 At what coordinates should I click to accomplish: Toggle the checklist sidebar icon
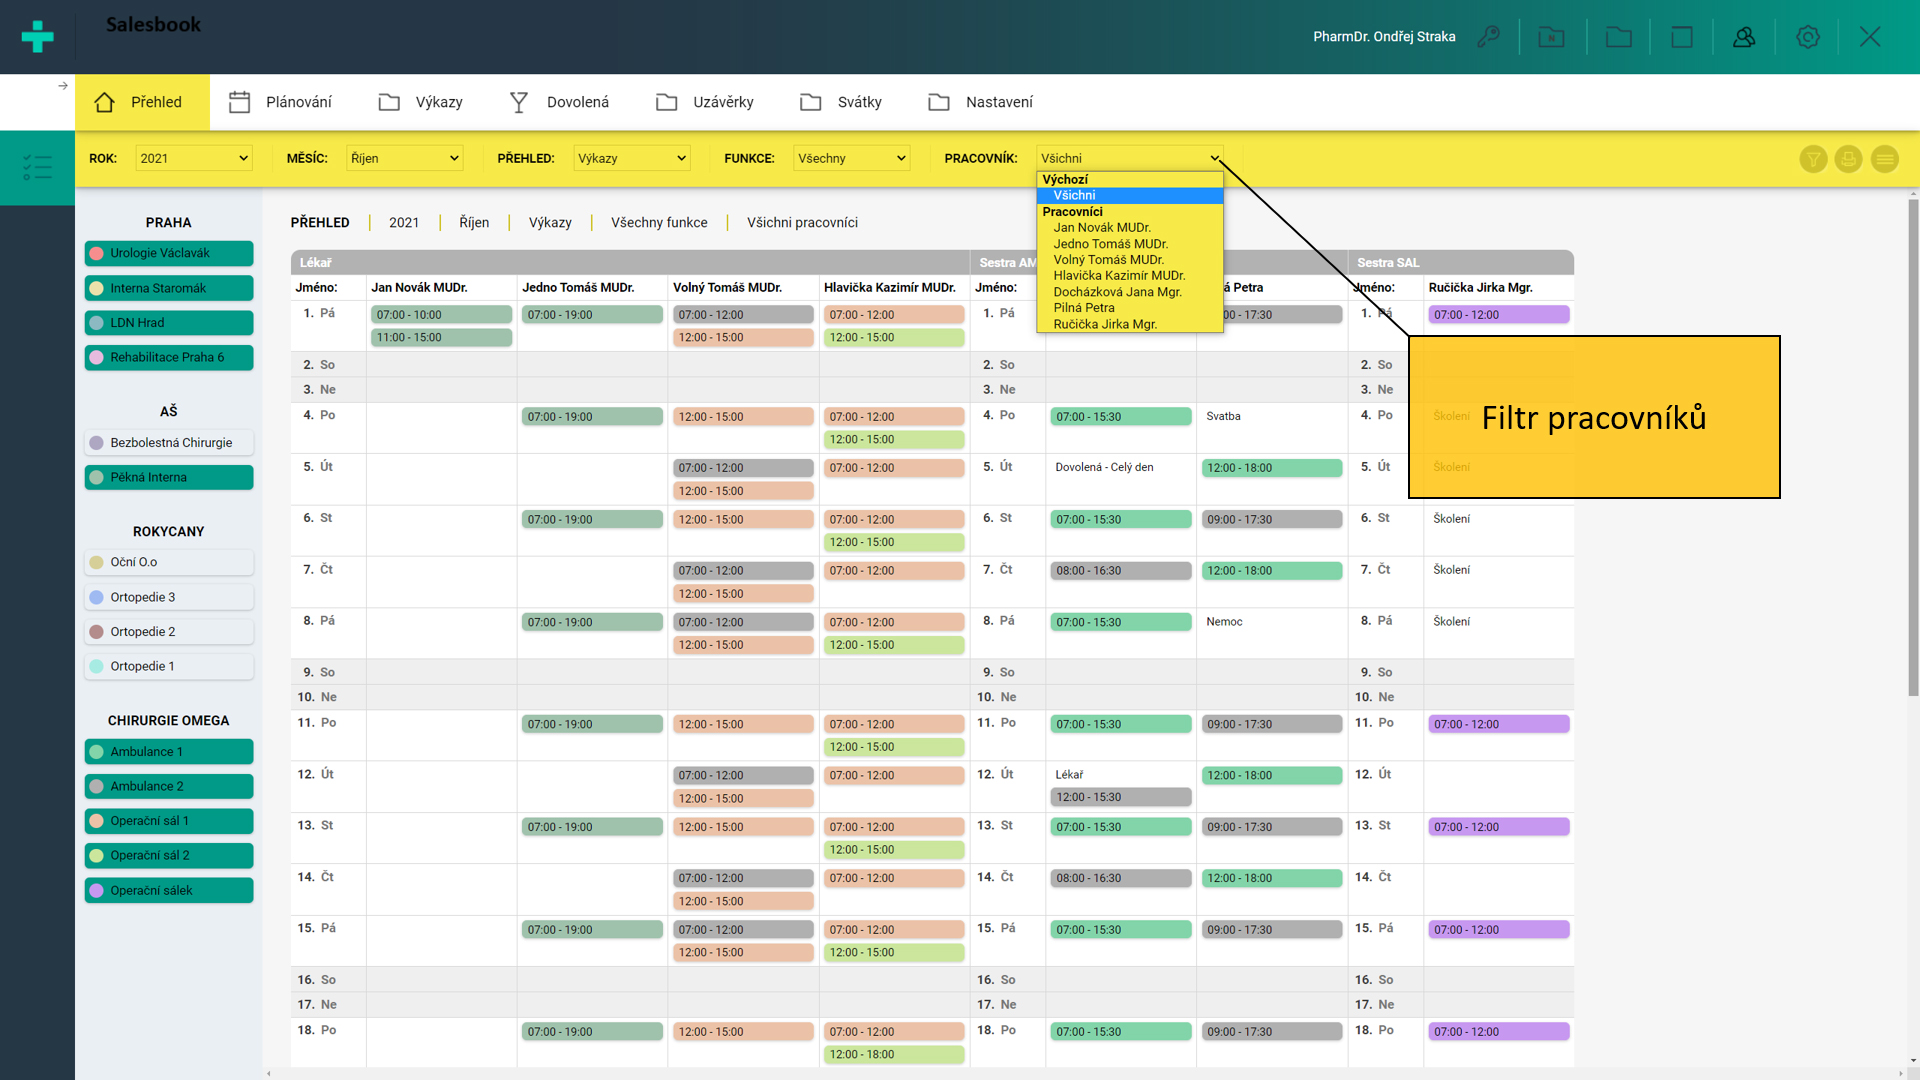(37, 167)
